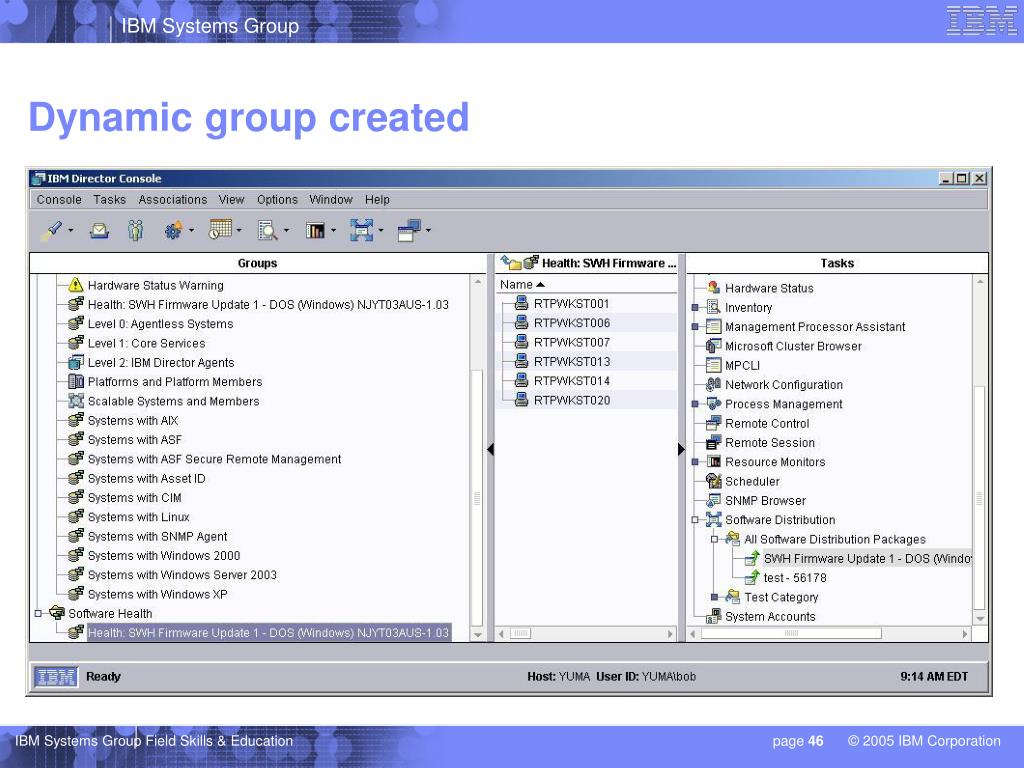Click the Platforms and Platform Members icon

click(x=76, y=381)
